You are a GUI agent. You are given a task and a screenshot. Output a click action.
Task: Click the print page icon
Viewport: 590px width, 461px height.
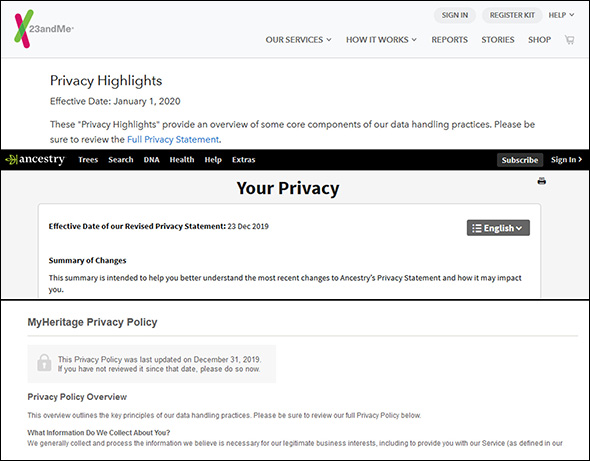541,181
